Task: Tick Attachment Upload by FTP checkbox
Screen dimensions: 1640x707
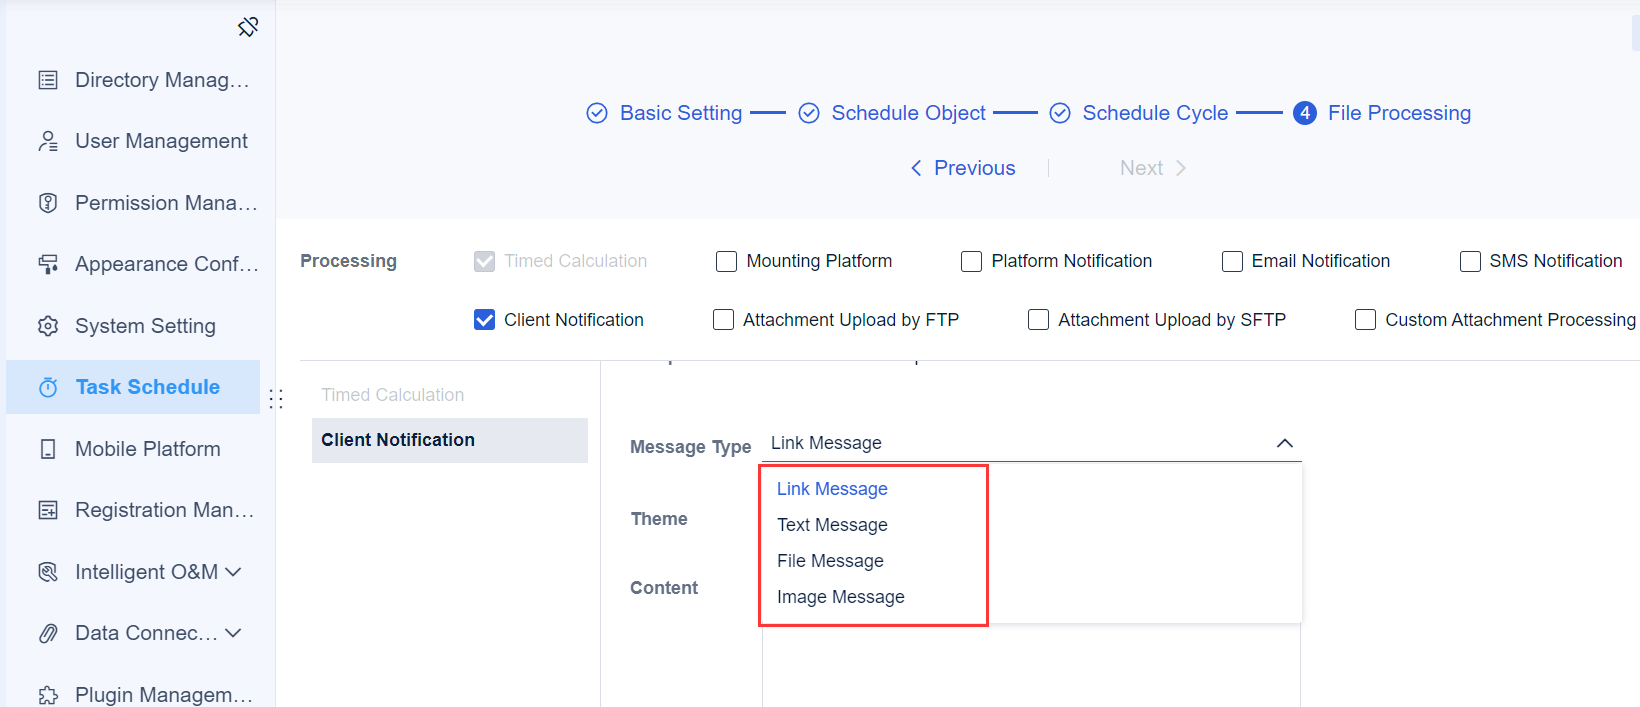Action: (x=723, y=320)
